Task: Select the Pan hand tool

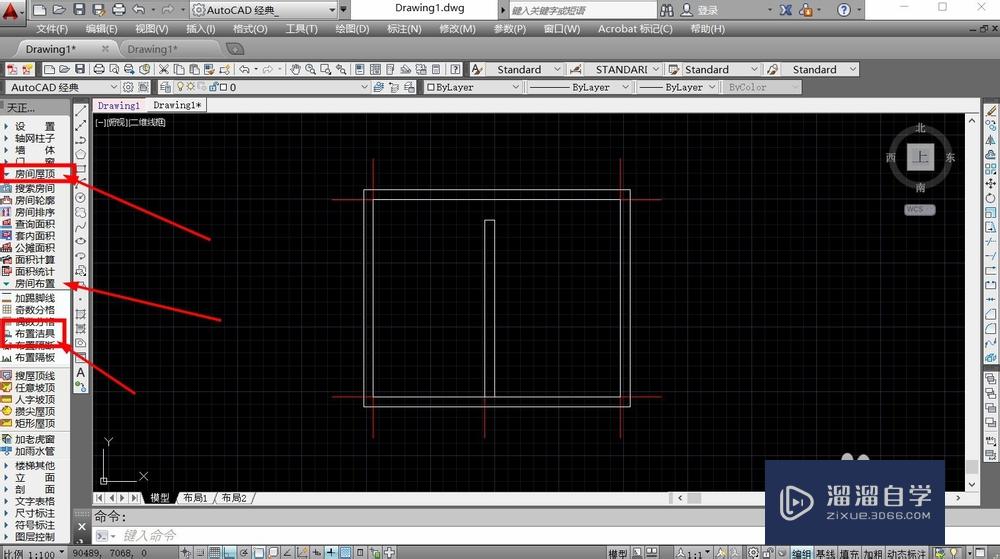Action: 295,69
